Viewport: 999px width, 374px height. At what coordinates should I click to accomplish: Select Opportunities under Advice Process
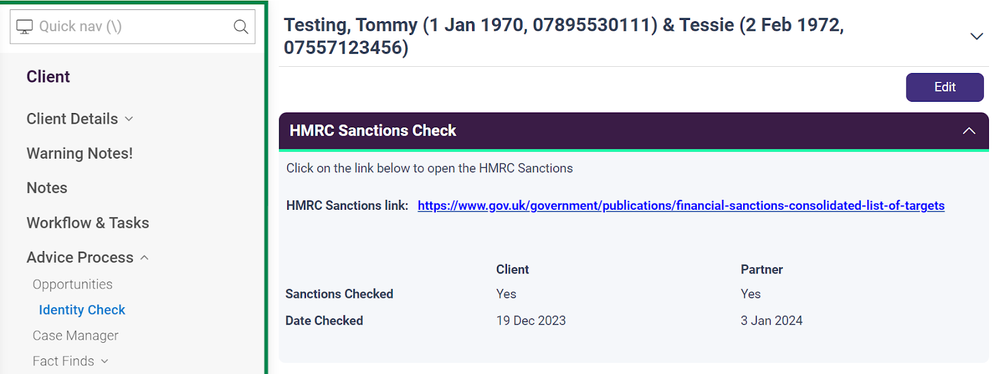(x=73, y=284)
